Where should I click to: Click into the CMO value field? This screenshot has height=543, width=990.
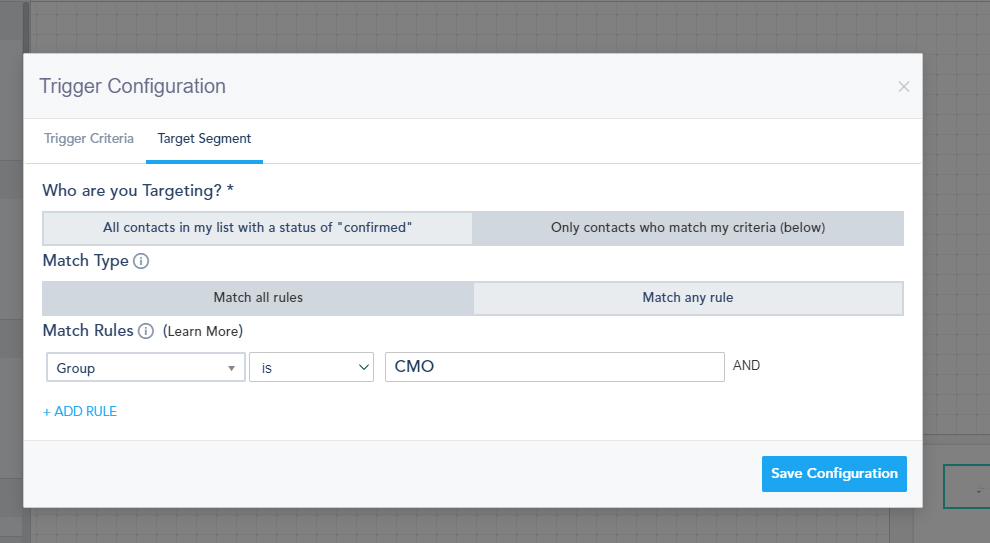tap(554, 367)
